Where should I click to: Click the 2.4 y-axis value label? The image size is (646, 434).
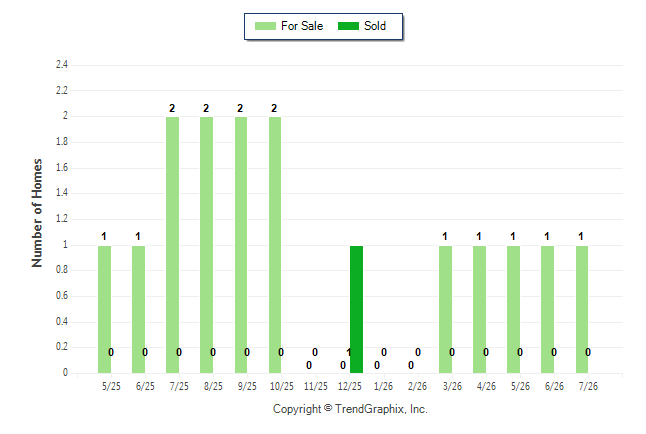coord(62,64)
